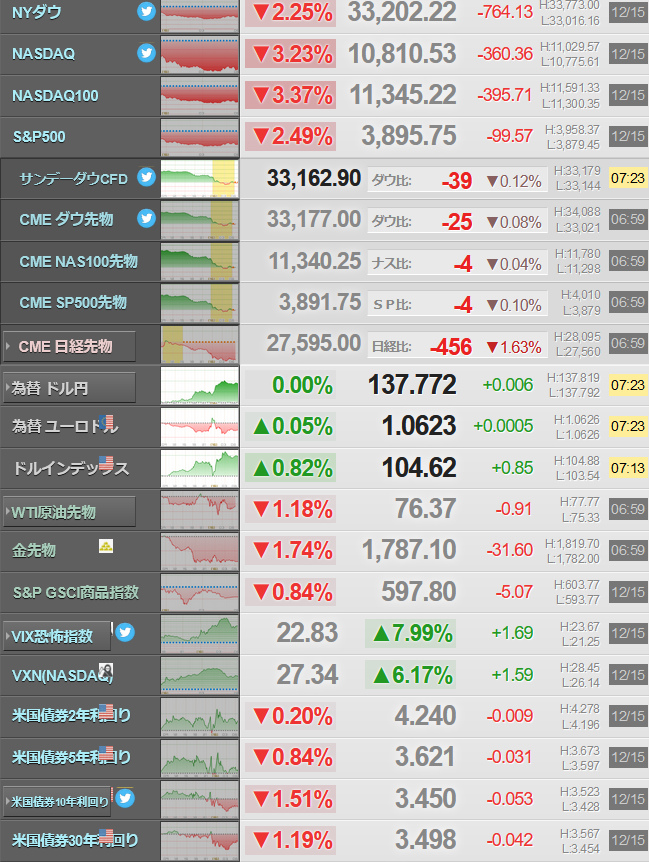The width and height of the screenshot is (649, 862).
Task: Click the NASDAQ100 price 11,345.22
Action: click(403, 95)
